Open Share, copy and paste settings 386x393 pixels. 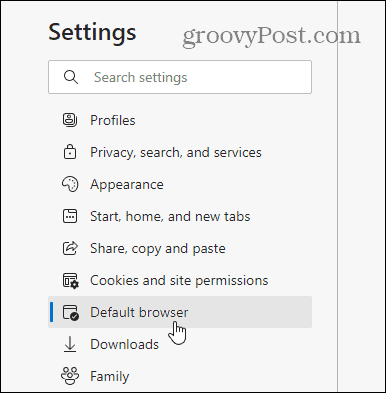(x=180, y=248)
